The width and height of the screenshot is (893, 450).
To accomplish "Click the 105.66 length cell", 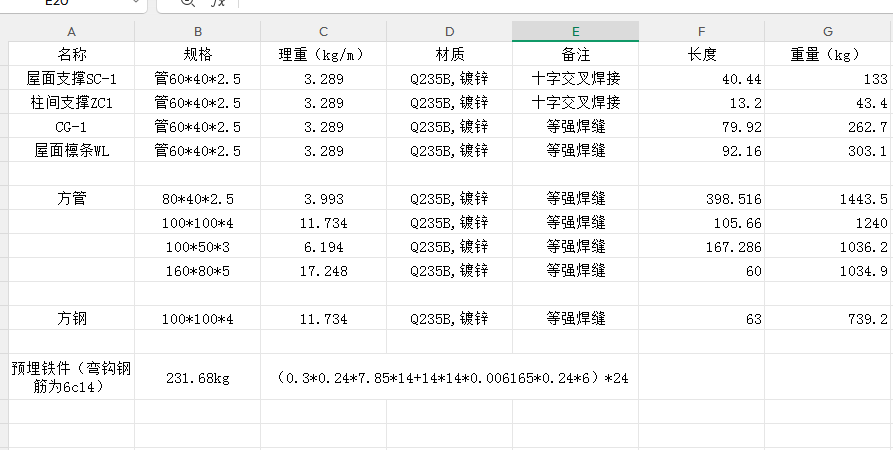I will [x=701, y=222].
